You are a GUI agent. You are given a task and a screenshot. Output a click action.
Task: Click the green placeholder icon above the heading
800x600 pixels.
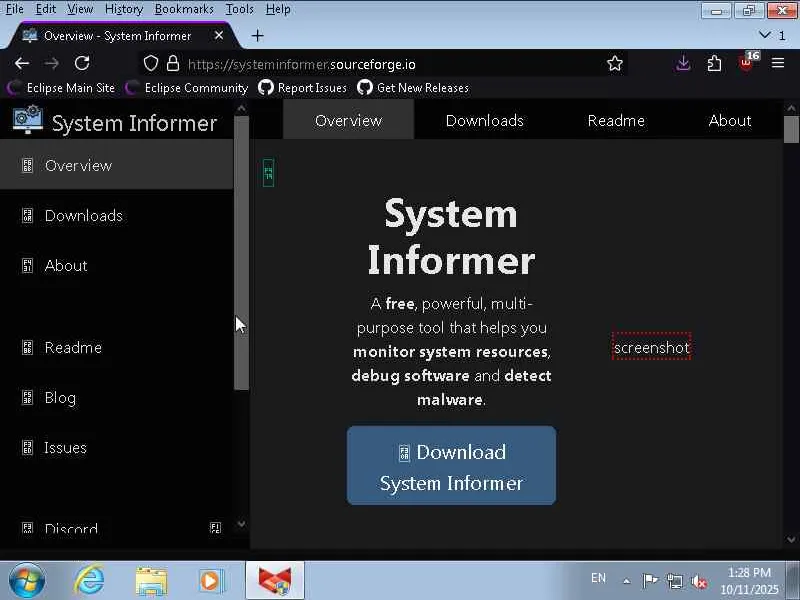(268, 173)
